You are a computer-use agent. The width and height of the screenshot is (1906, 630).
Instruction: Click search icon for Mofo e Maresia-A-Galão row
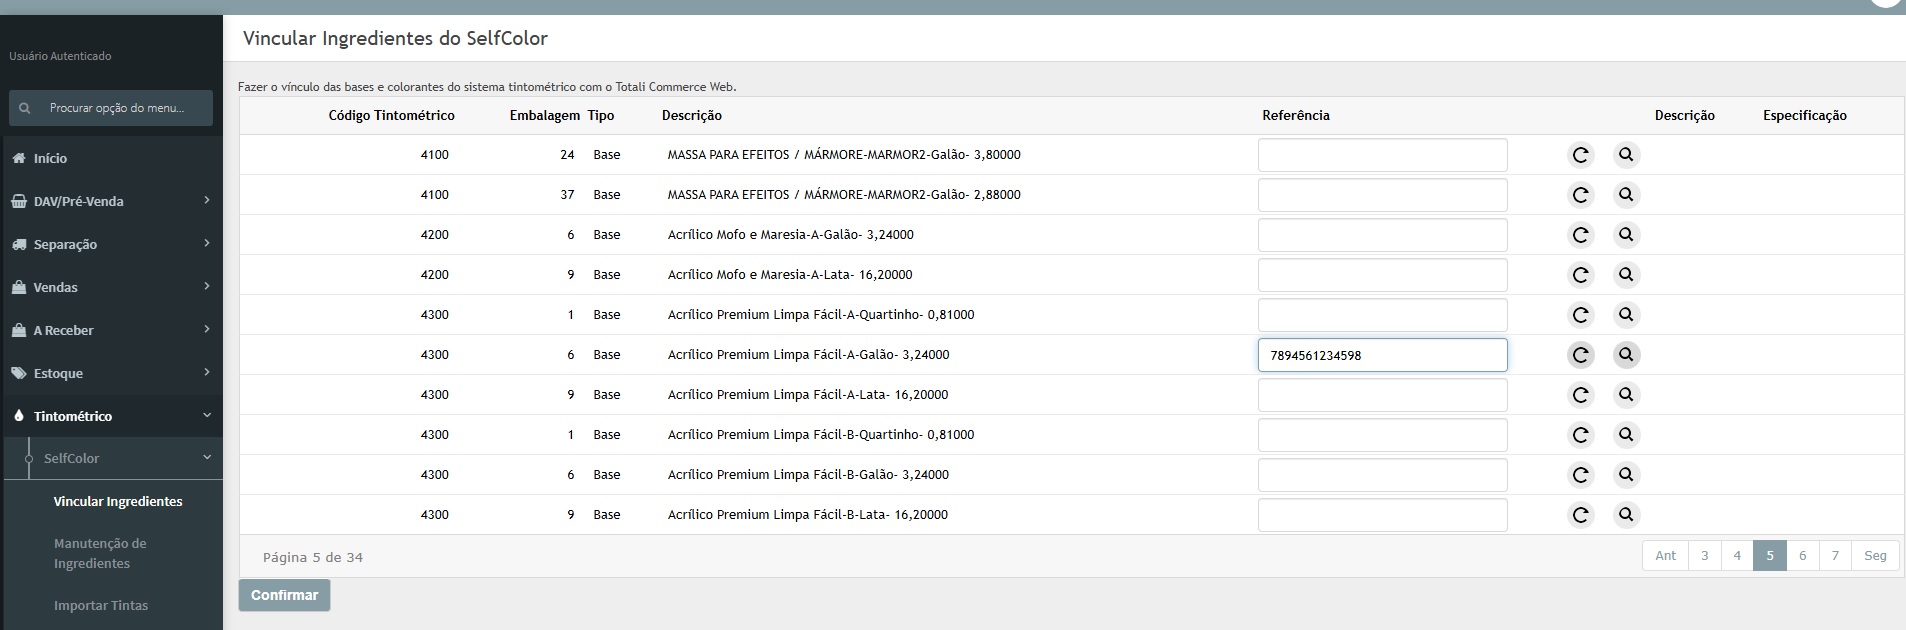(1626, 235)
